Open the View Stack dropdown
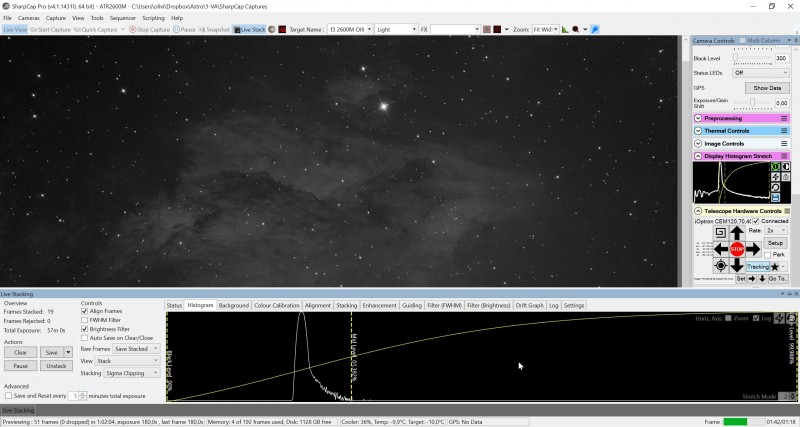 (x=128, y=361)
